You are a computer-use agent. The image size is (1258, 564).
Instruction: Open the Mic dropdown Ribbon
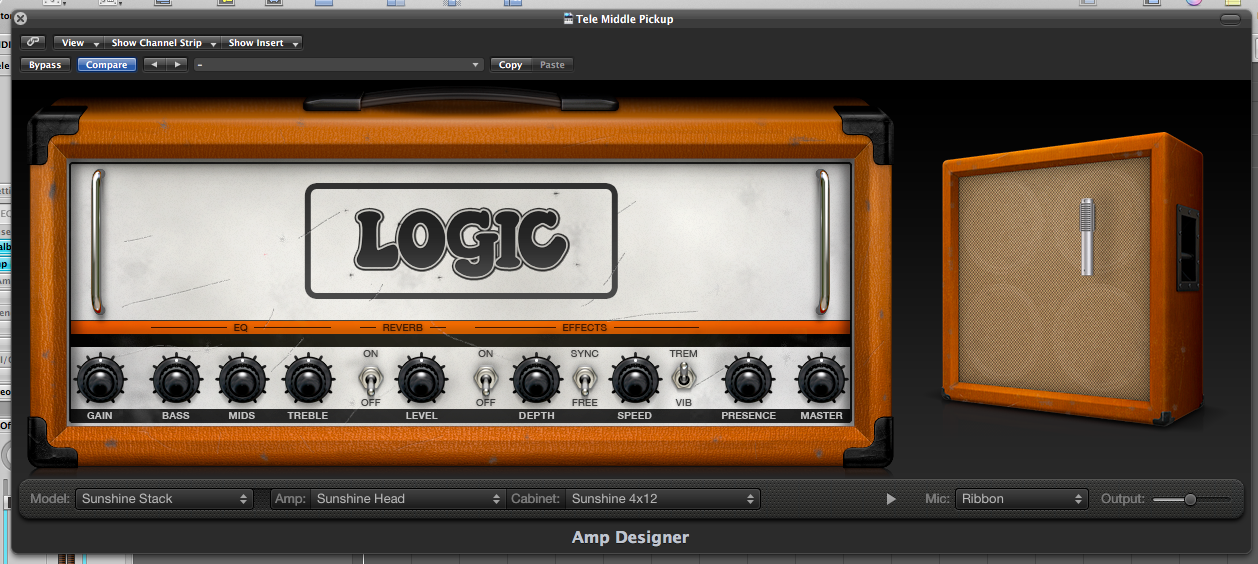(x=1021, y=499)
